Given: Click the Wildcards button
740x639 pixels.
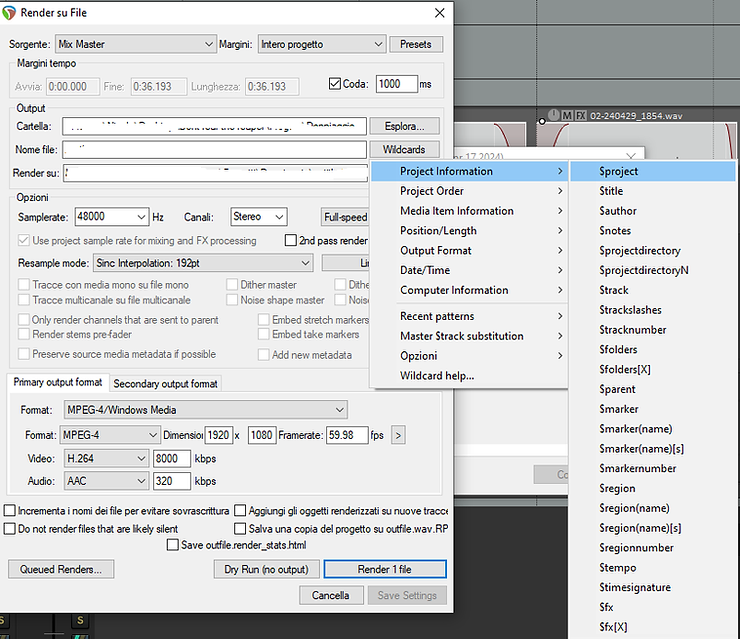Looking at the screenshot, I should [x=404, y=149].
